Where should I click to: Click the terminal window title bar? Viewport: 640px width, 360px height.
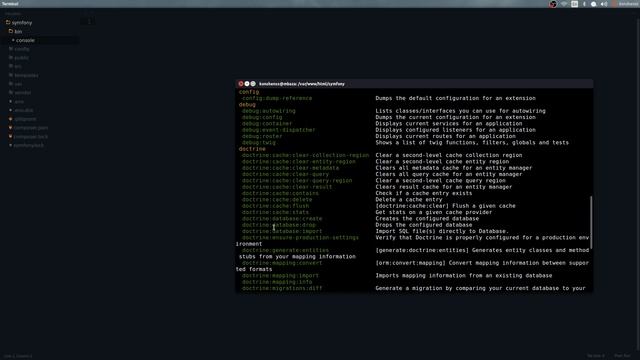point(414,84)
